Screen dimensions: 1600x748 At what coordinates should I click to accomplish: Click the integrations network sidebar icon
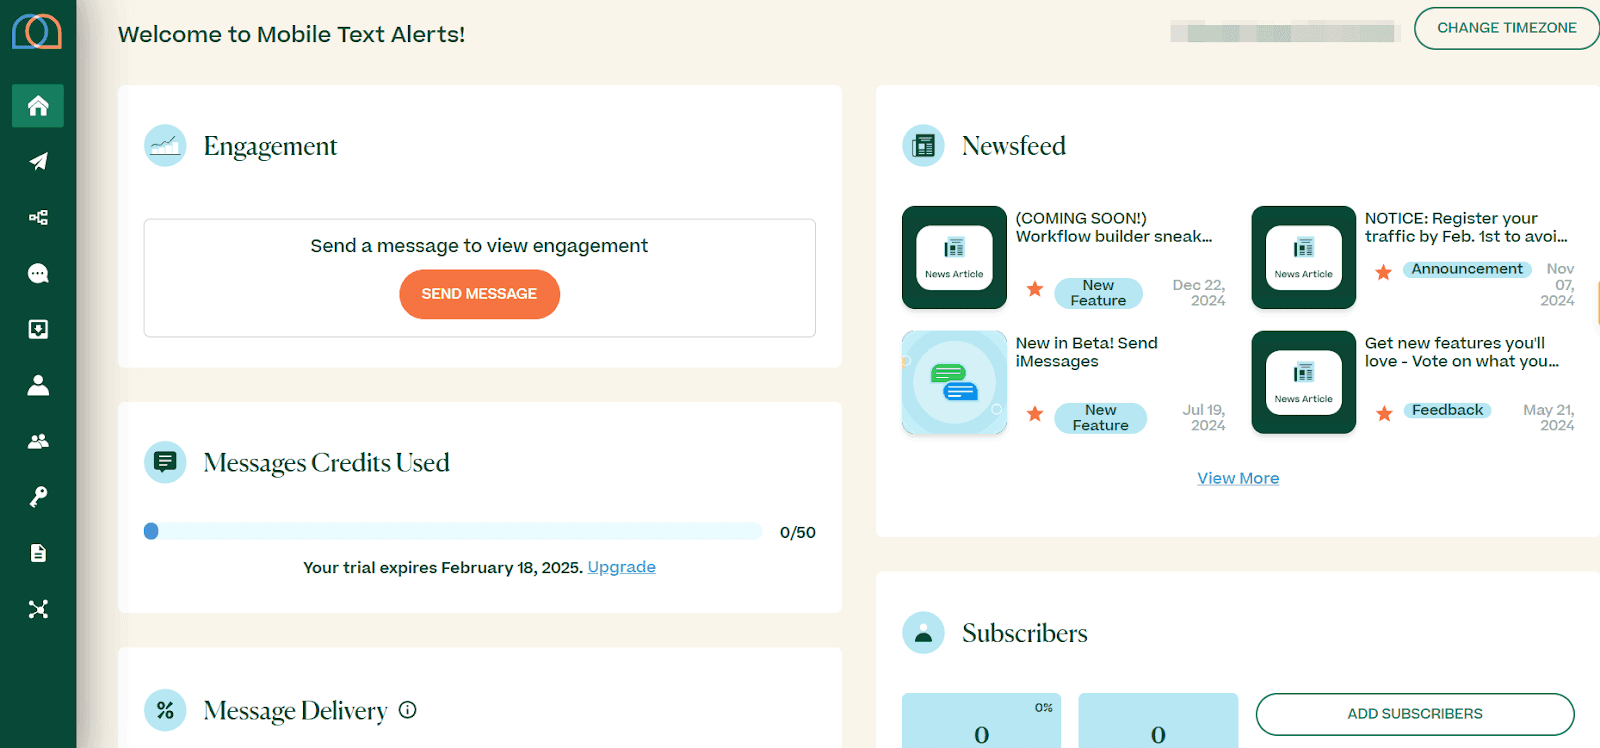(38, 609)
